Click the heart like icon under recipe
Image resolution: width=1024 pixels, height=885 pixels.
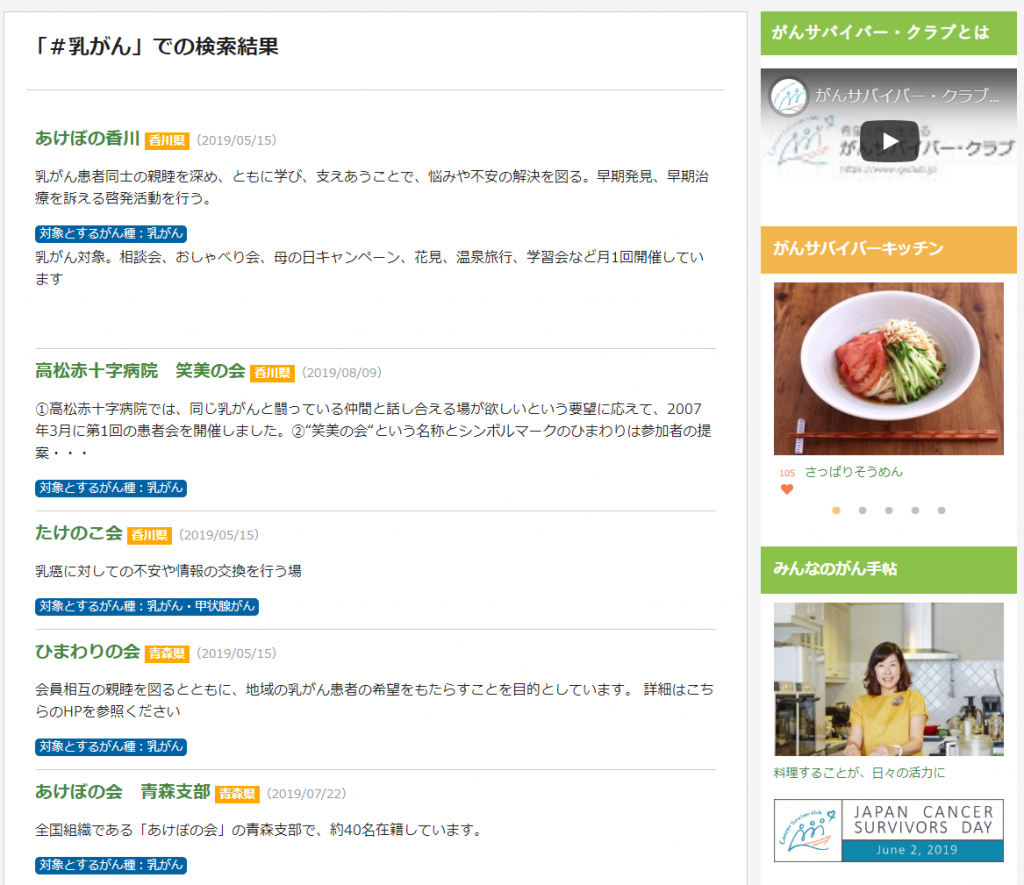click(x=787, y=489)
